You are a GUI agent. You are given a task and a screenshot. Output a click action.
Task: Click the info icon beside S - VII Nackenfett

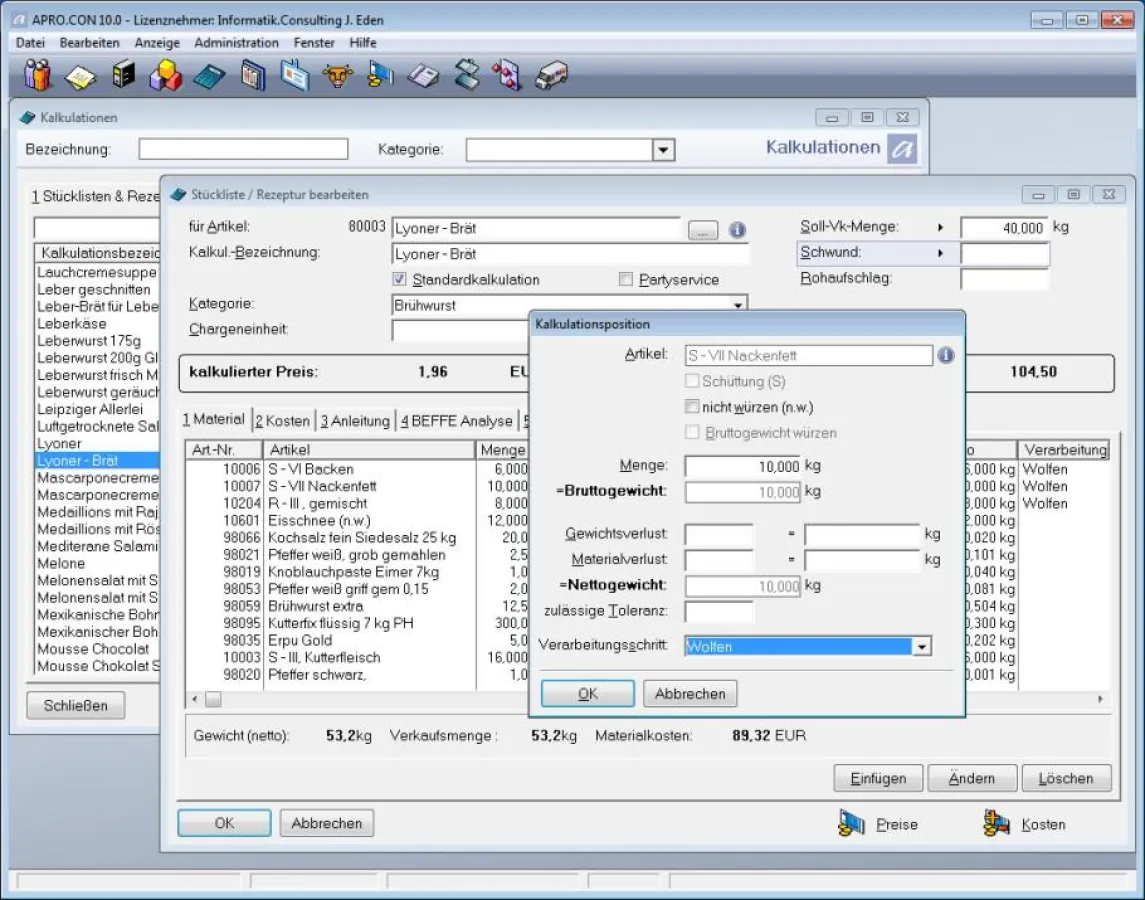(945, 356)
